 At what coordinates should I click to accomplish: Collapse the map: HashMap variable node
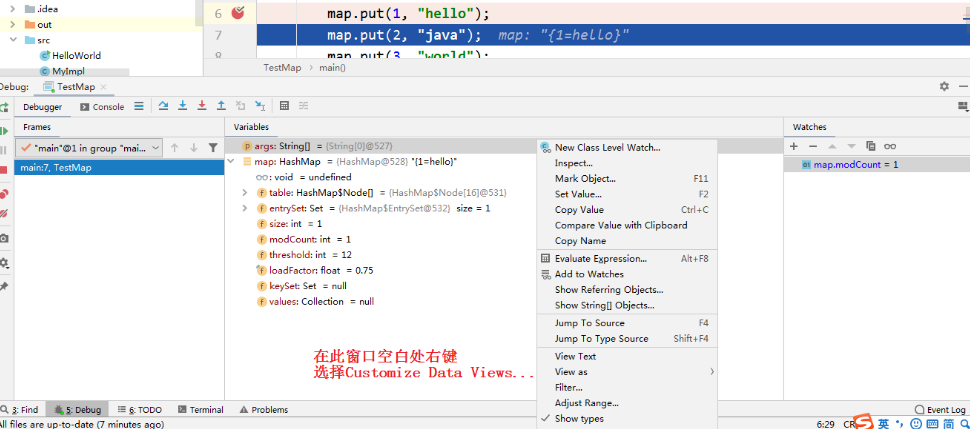[x=231, y=162]
